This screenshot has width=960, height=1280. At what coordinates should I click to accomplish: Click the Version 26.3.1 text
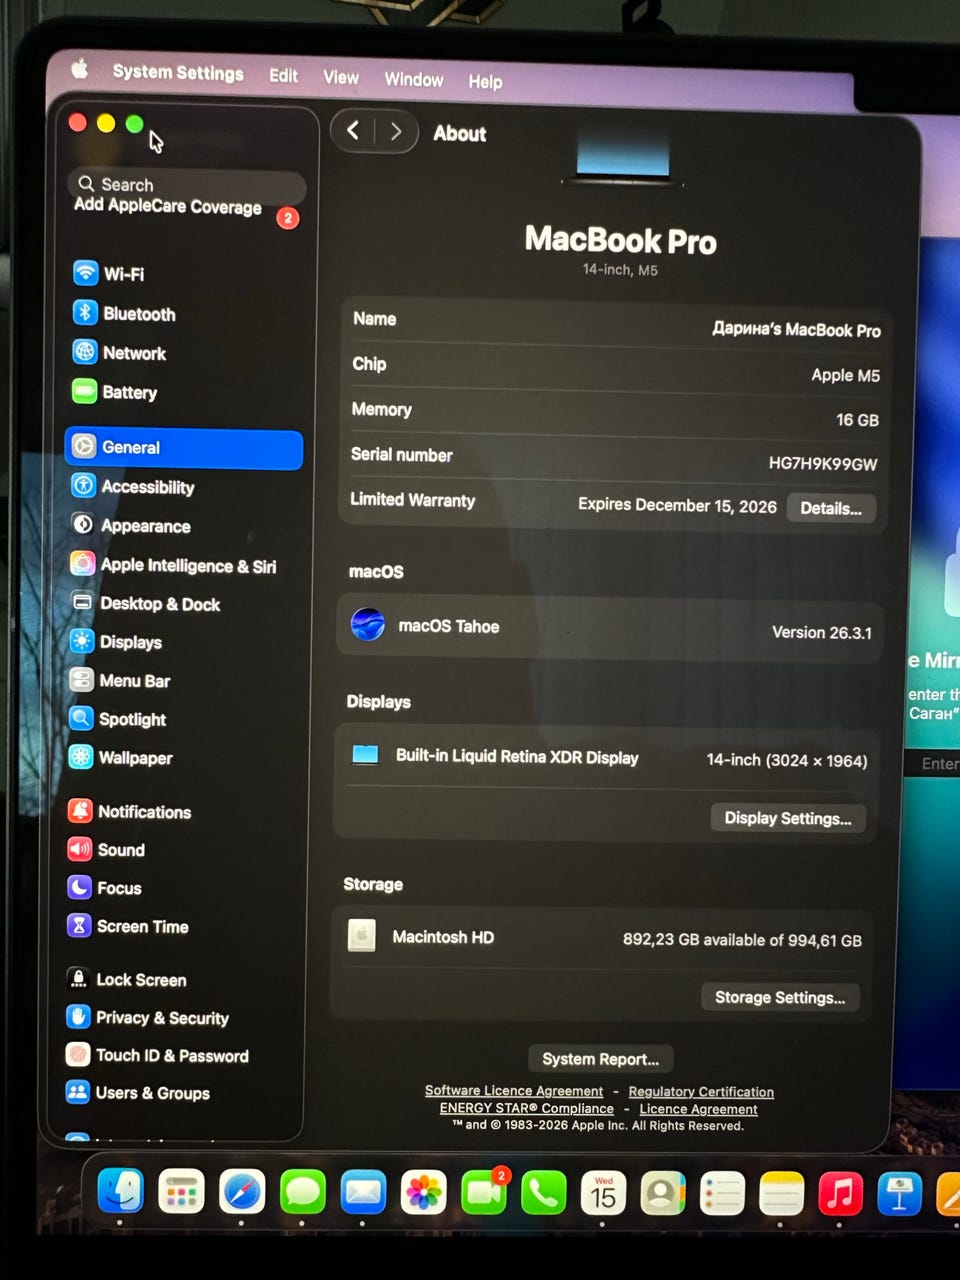pos(822,632)
